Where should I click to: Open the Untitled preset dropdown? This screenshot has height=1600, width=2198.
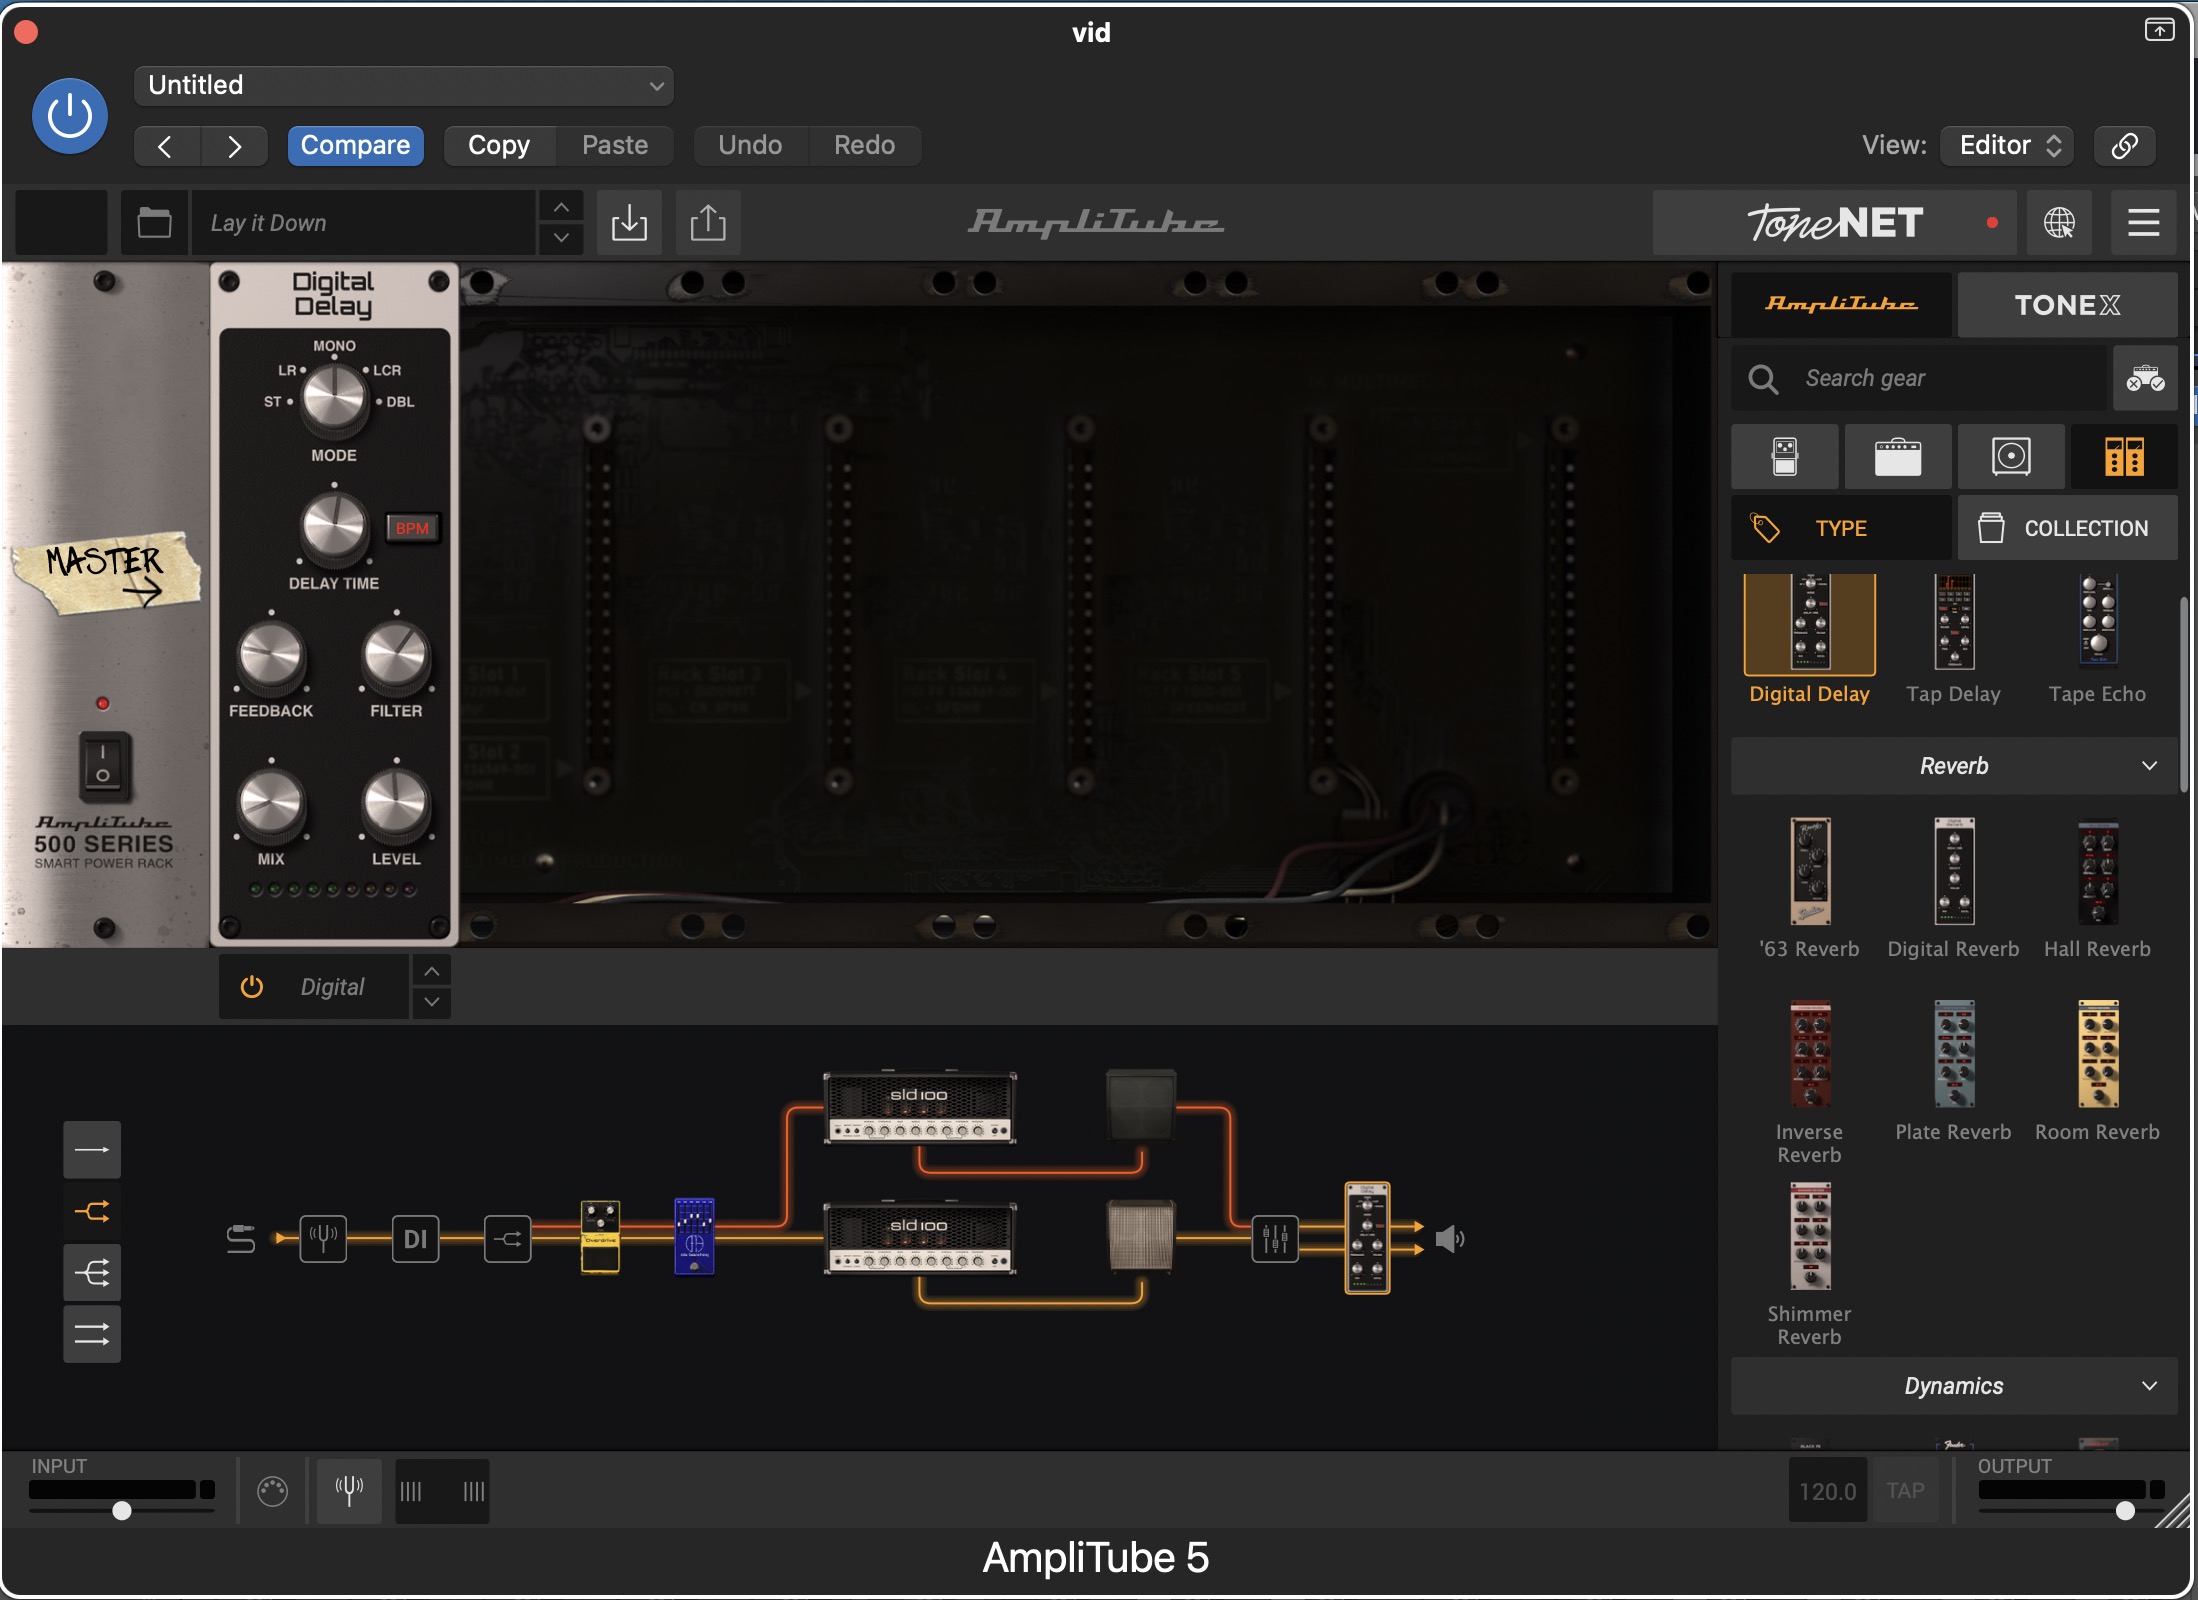403,85
